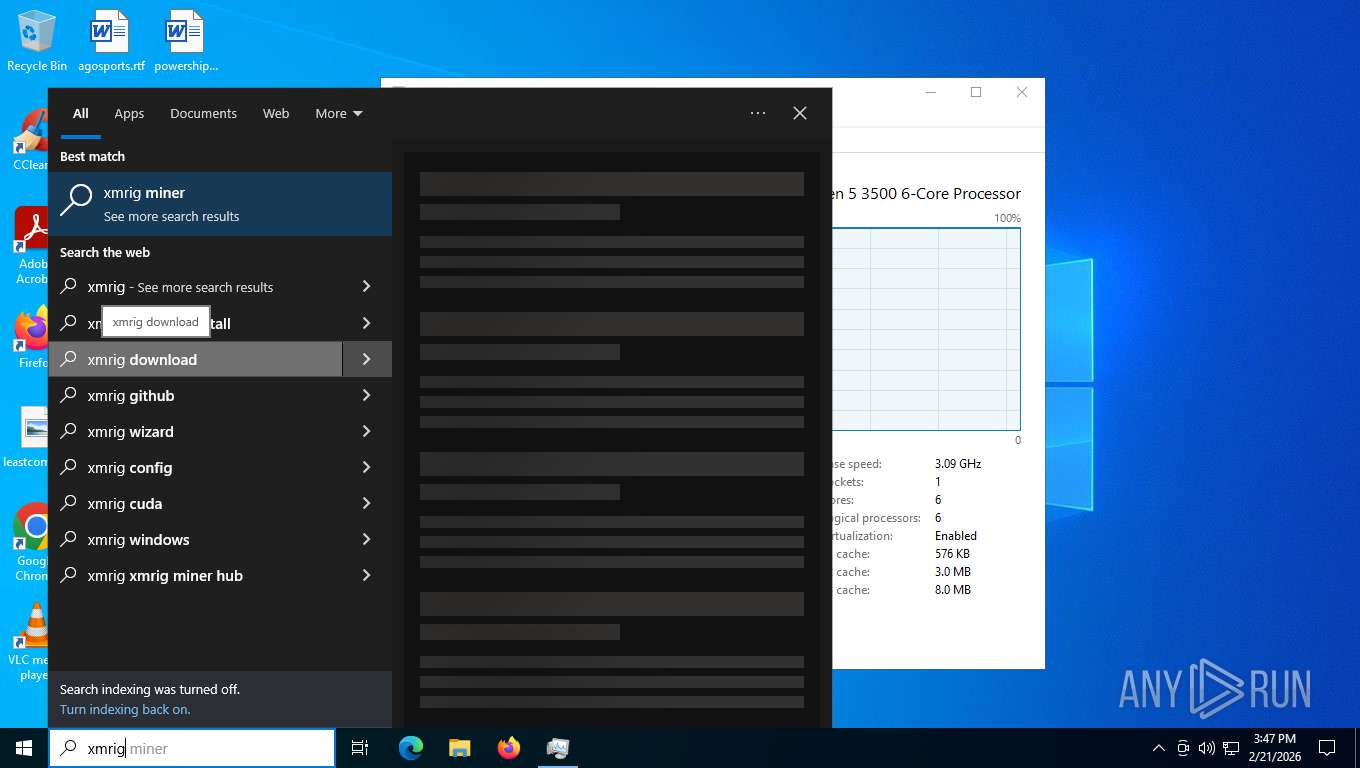Open best match xmrig miner result
1360x768 pixels.
(220, 204)
